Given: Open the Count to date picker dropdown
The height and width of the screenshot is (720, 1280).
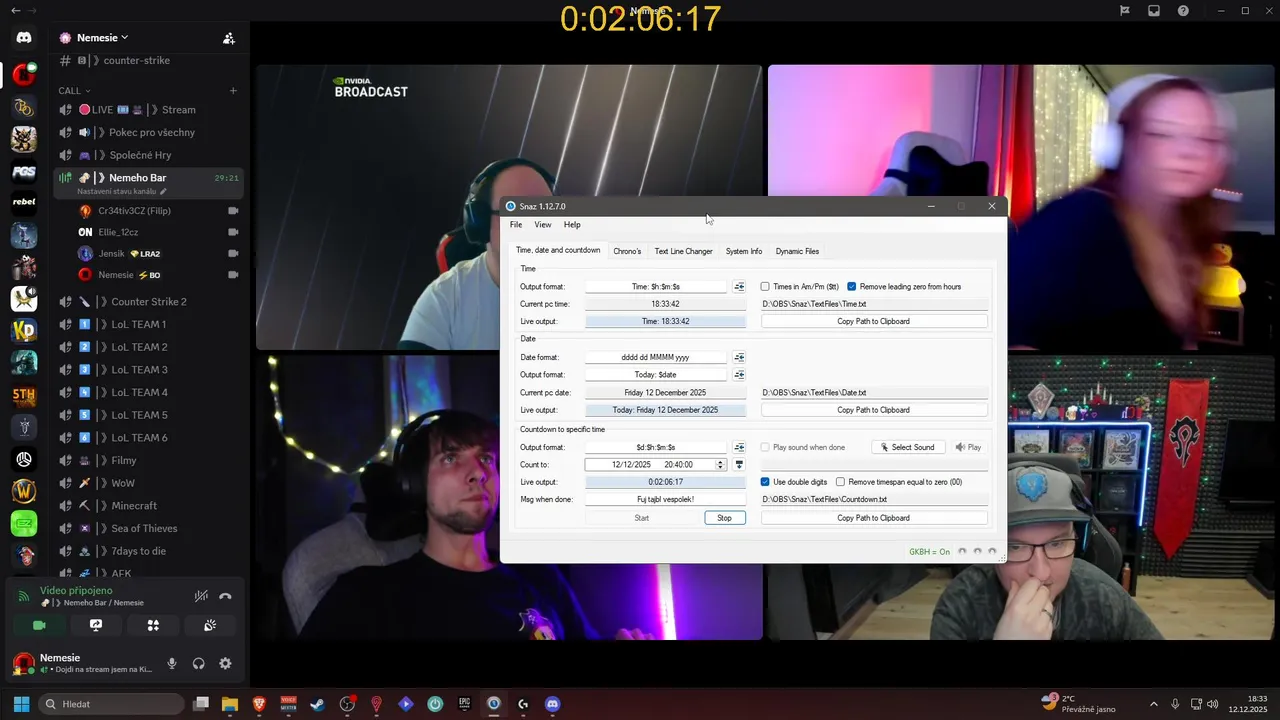Looking at the screenshot, I should click(x=740, y=465).
